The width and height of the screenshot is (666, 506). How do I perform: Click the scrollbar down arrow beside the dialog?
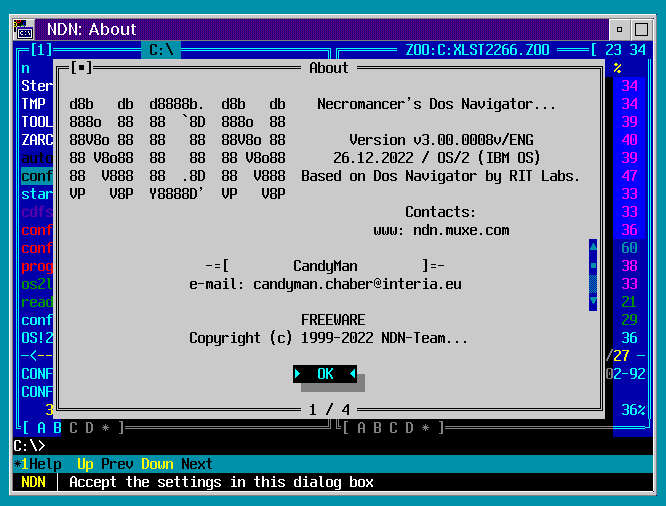tap(593, 301)
